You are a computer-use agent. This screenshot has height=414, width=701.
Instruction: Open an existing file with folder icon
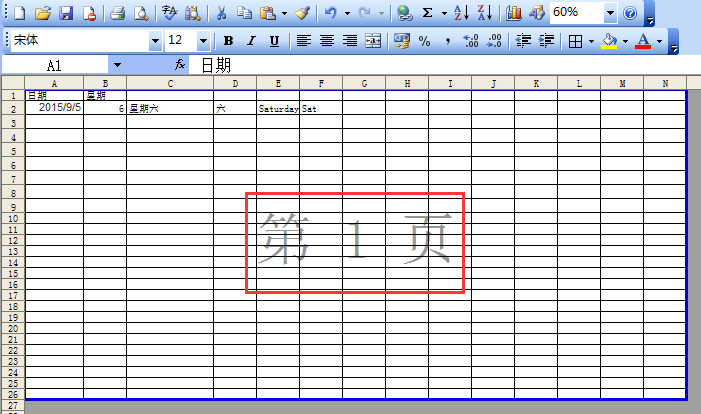tap(43, 13)
